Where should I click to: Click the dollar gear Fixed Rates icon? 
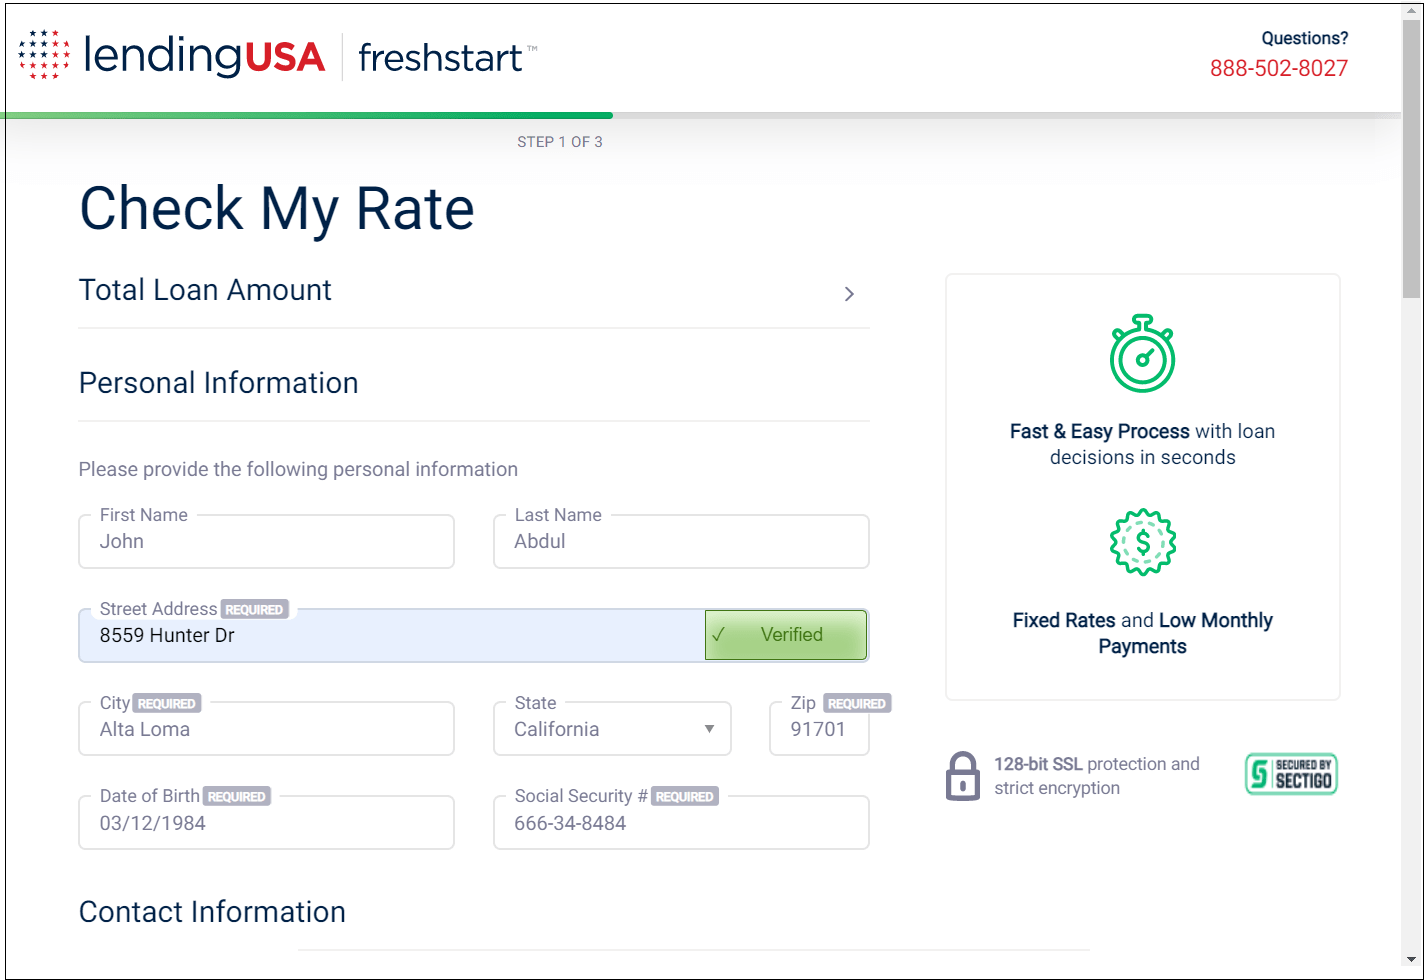[1142, 542]
